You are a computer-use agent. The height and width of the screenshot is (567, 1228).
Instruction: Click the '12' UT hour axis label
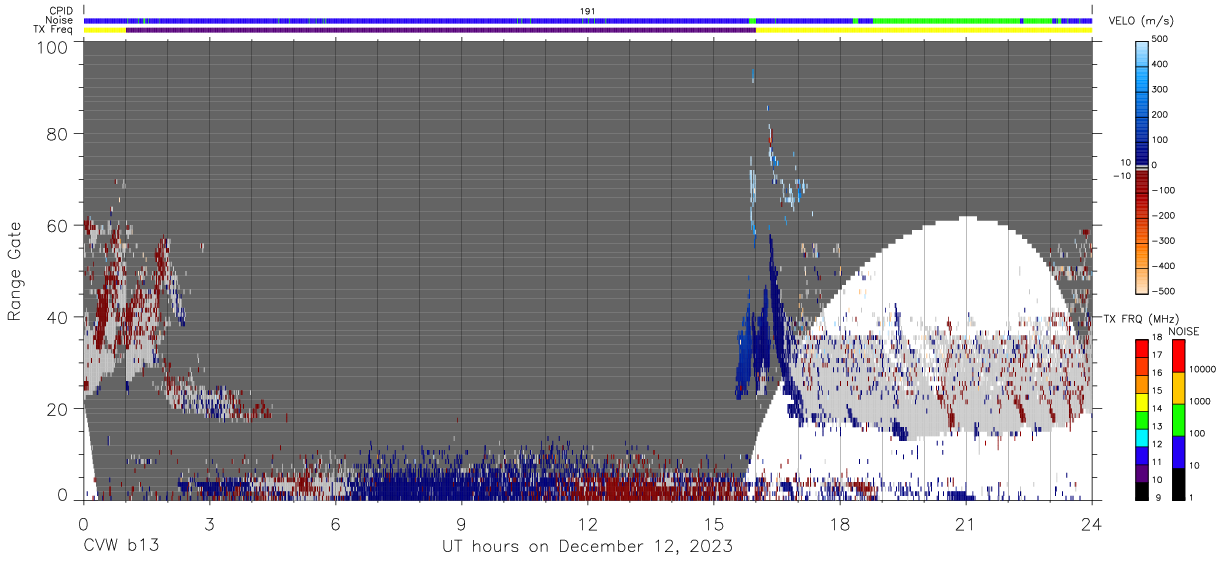point(588,524)
